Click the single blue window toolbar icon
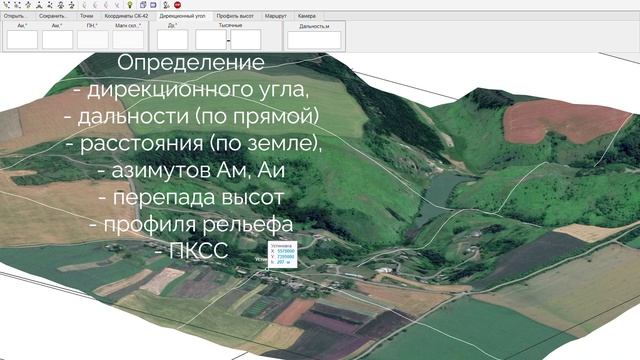The image size is (640, 360). [153, 5]
